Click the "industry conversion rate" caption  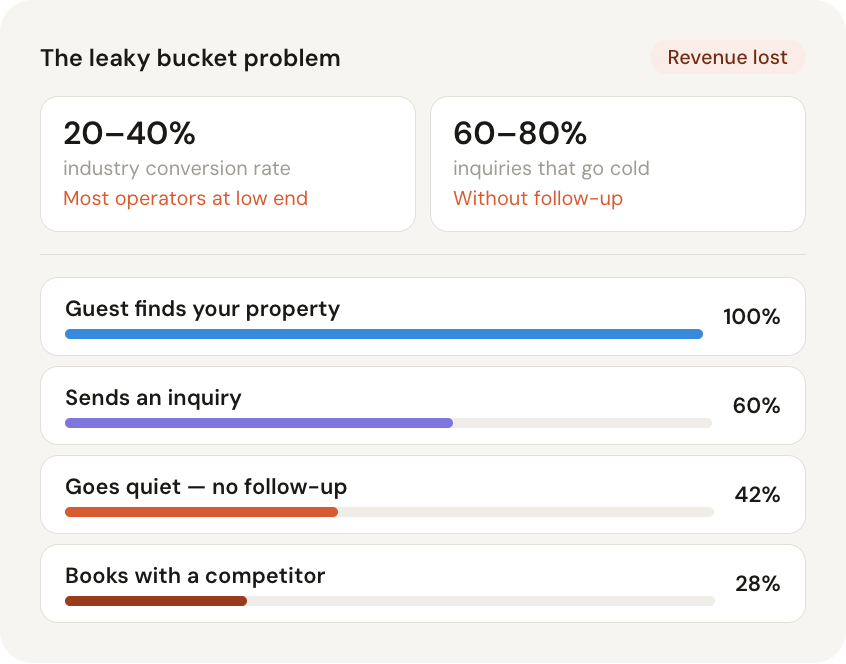pos(176,168)
